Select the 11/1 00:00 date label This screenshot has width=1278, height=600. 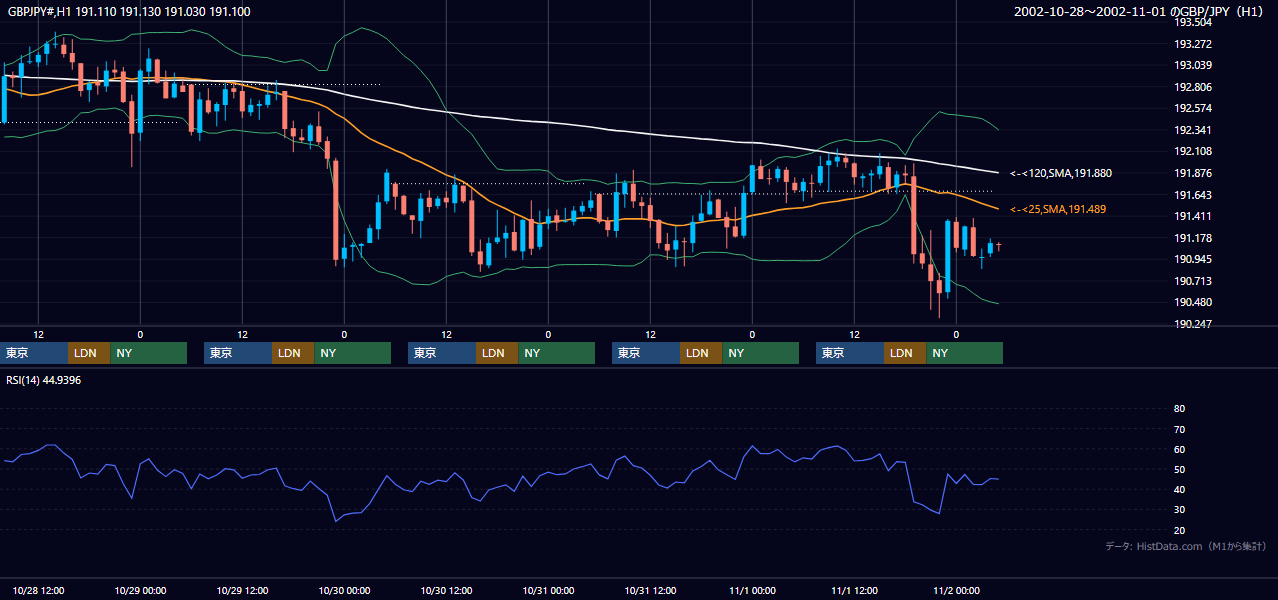[x=753, y=590]
